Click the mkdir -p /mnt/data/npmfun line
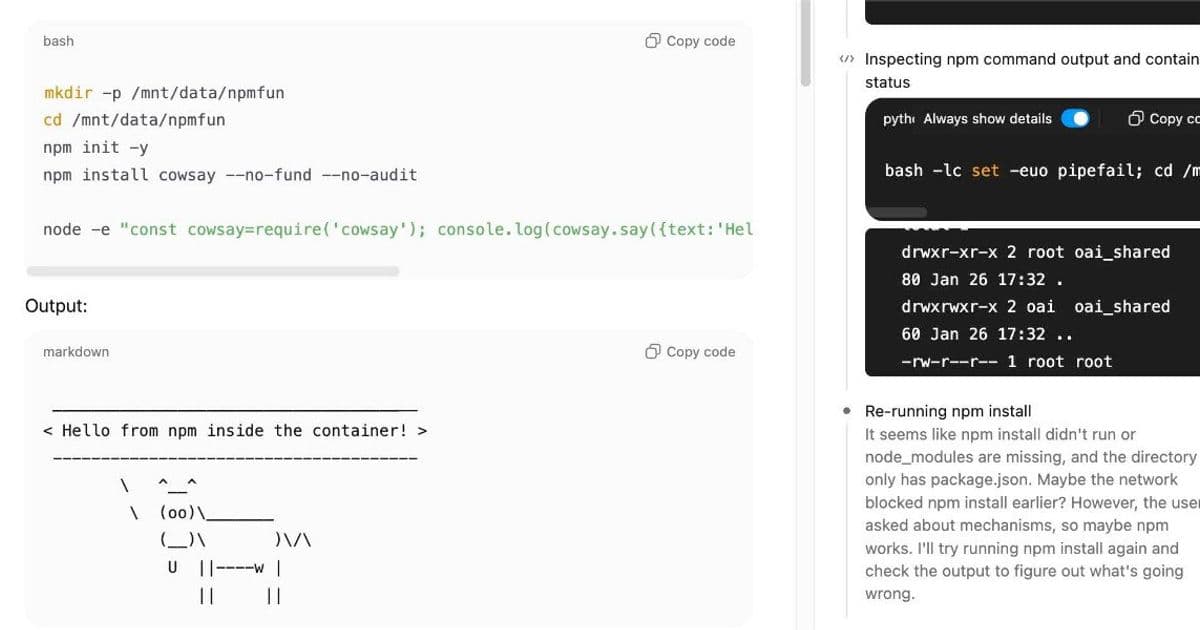The height and width of the screenshot is (630, 1200). [x=164, y=93]
